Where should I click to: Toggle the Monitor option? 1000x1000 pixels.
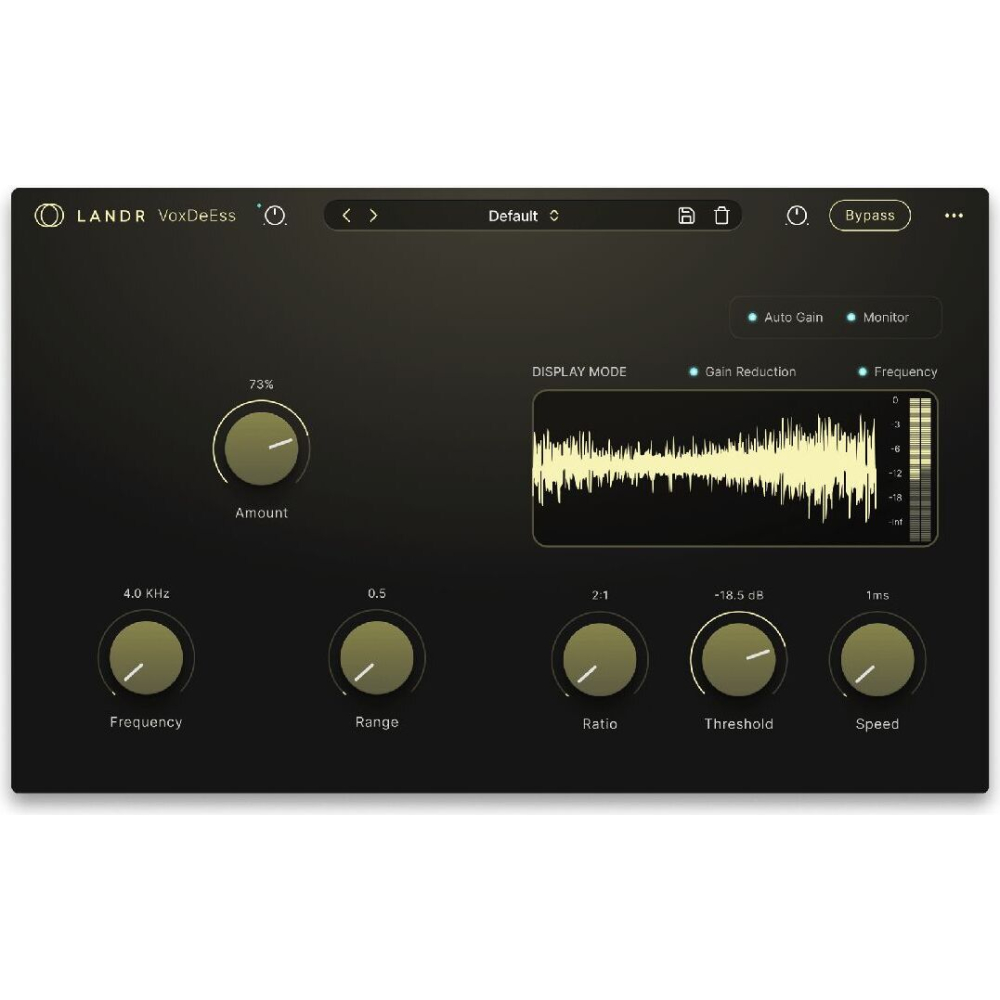[878, 318]
